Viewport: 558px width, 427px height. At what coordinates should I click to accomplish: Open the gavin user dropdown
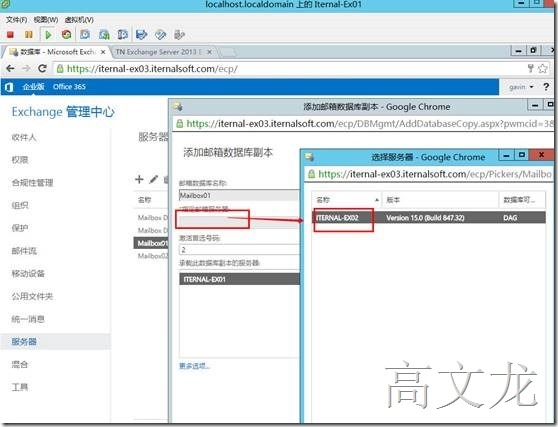[521, 87]
